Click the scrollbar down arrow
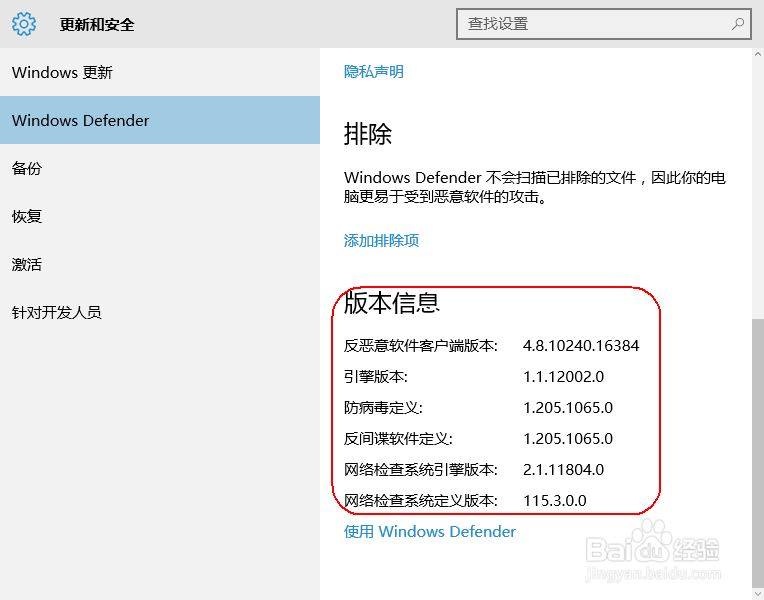 pyautogui.click(x=758, y=594)
